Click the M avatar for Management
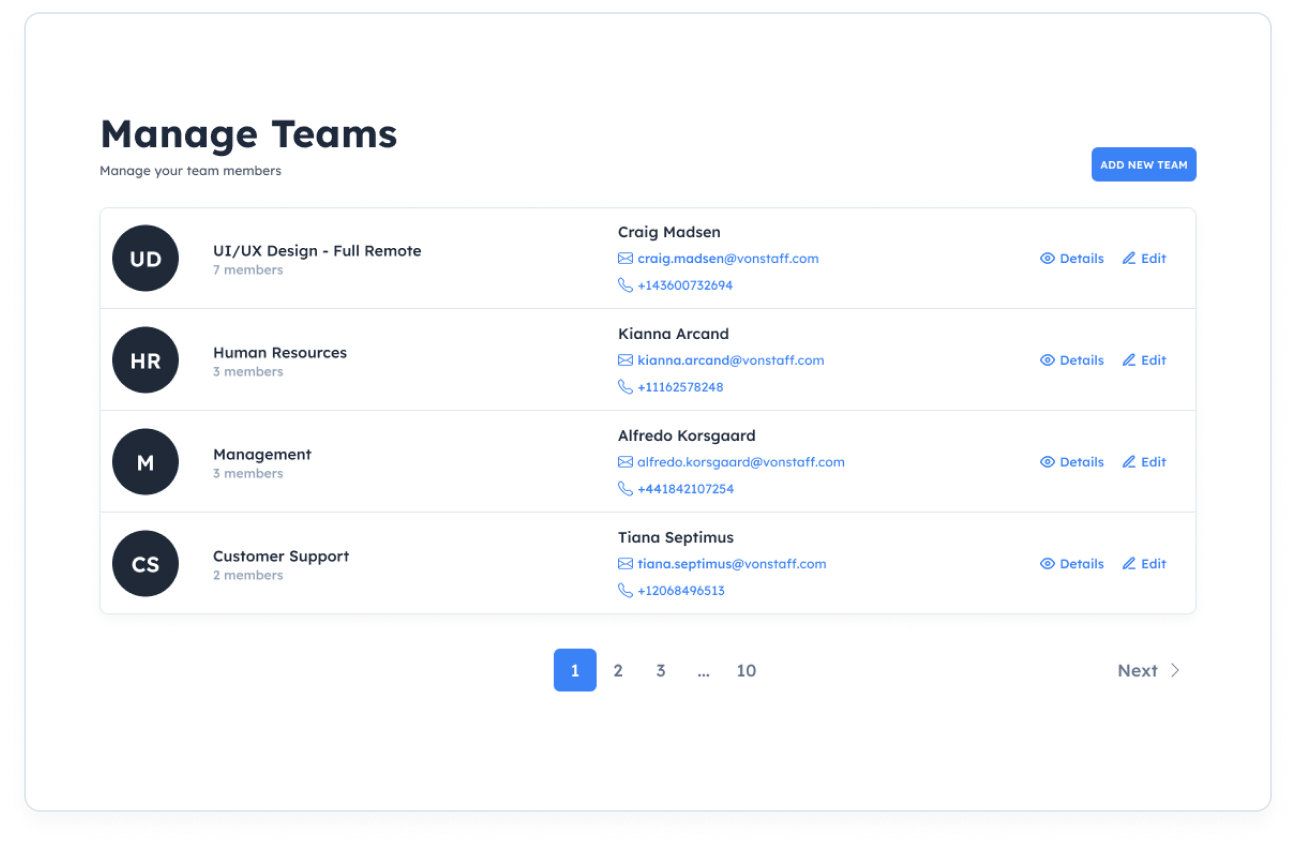This screenshot has width=1296, height=848. 145,463
